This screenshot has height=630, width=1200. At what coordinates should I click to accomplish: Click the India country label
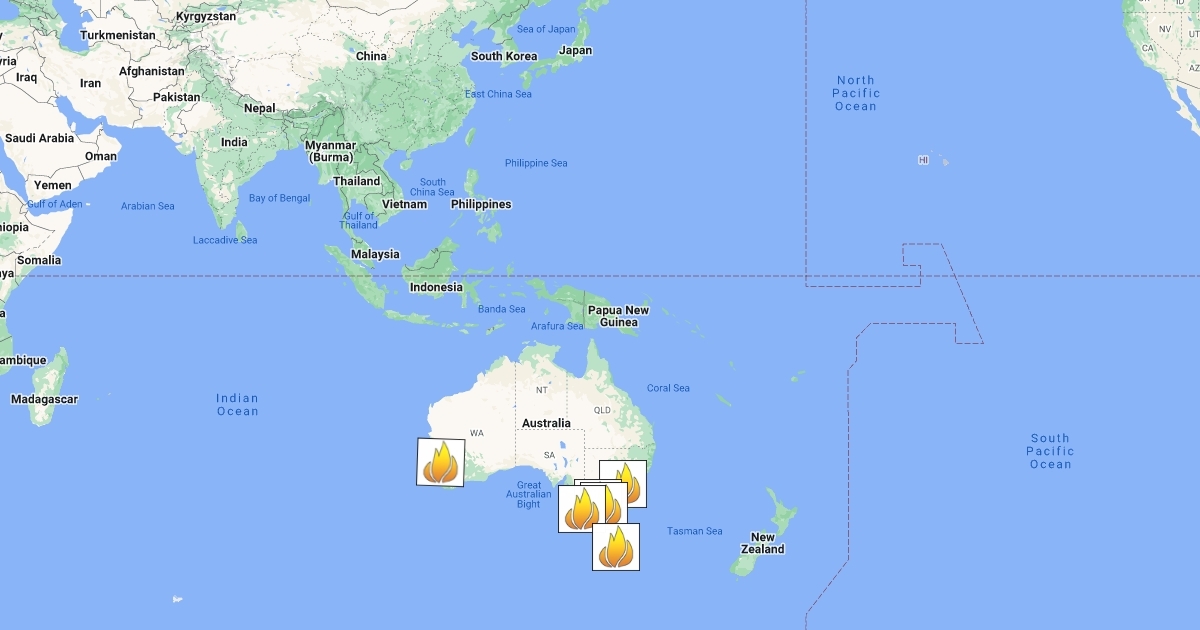coord(234,142)
